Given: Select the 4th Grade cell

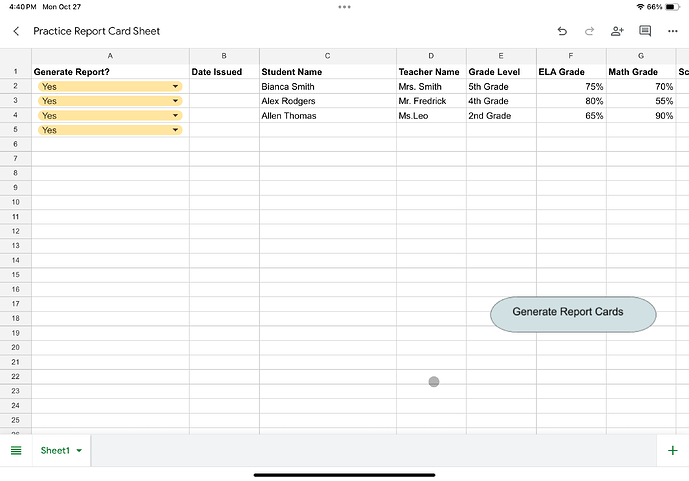Looking at the screenshot, I should [501, 101].
